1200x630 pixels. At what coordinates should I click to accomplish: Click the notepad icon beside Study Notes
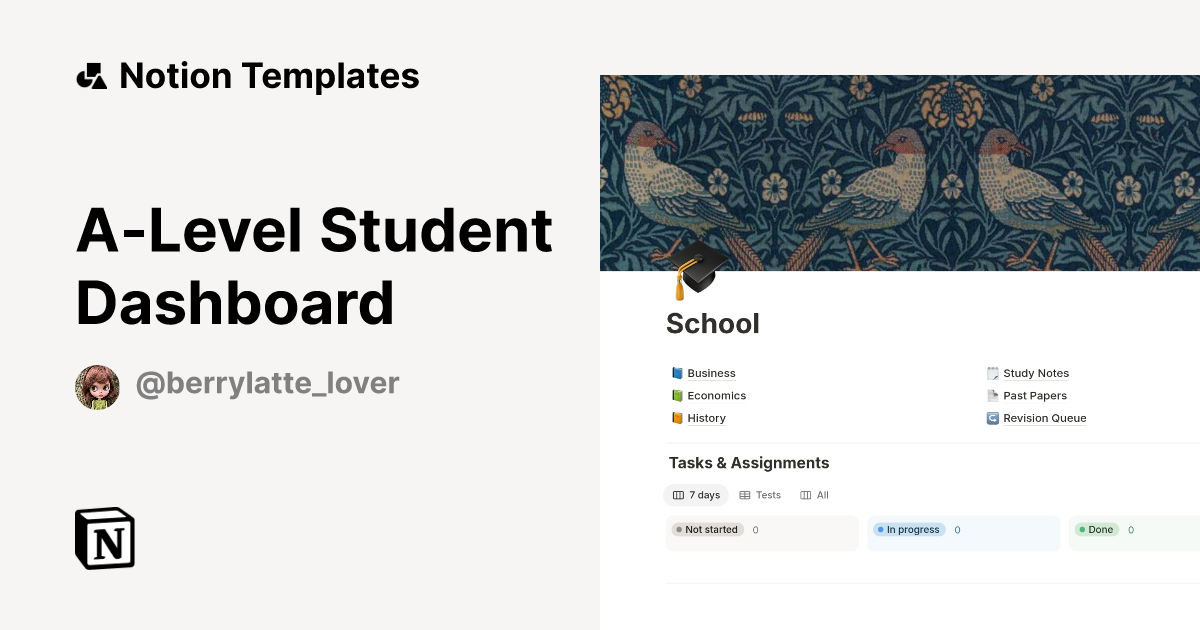(x=993, y=373)
